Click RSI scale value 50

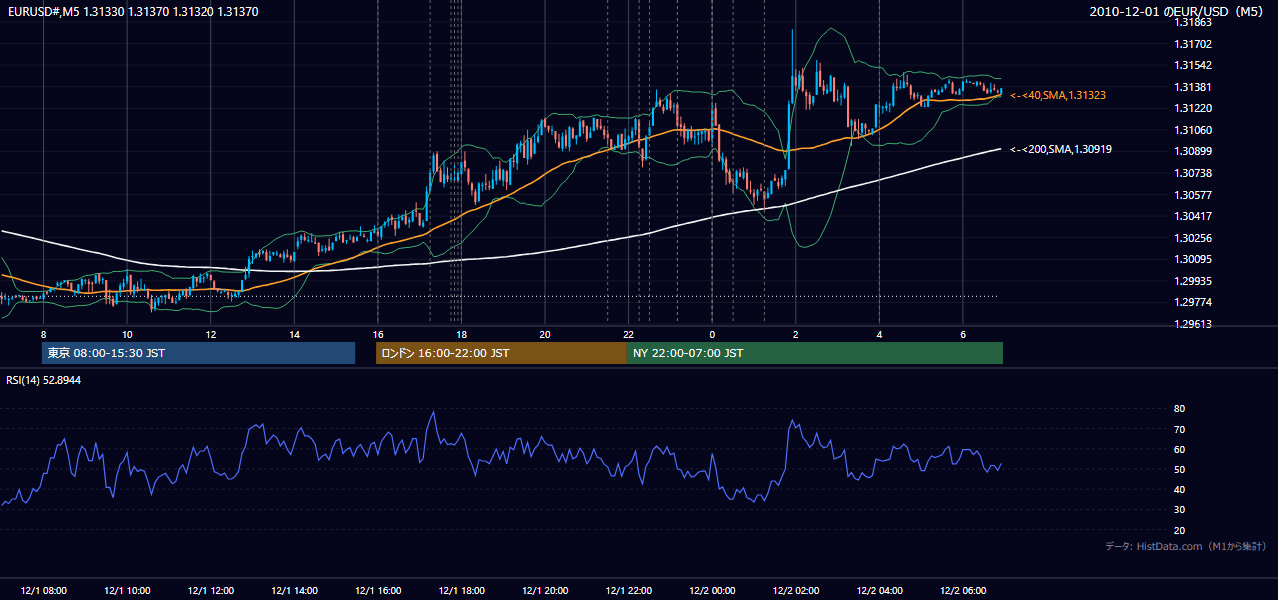[1179, 469]
